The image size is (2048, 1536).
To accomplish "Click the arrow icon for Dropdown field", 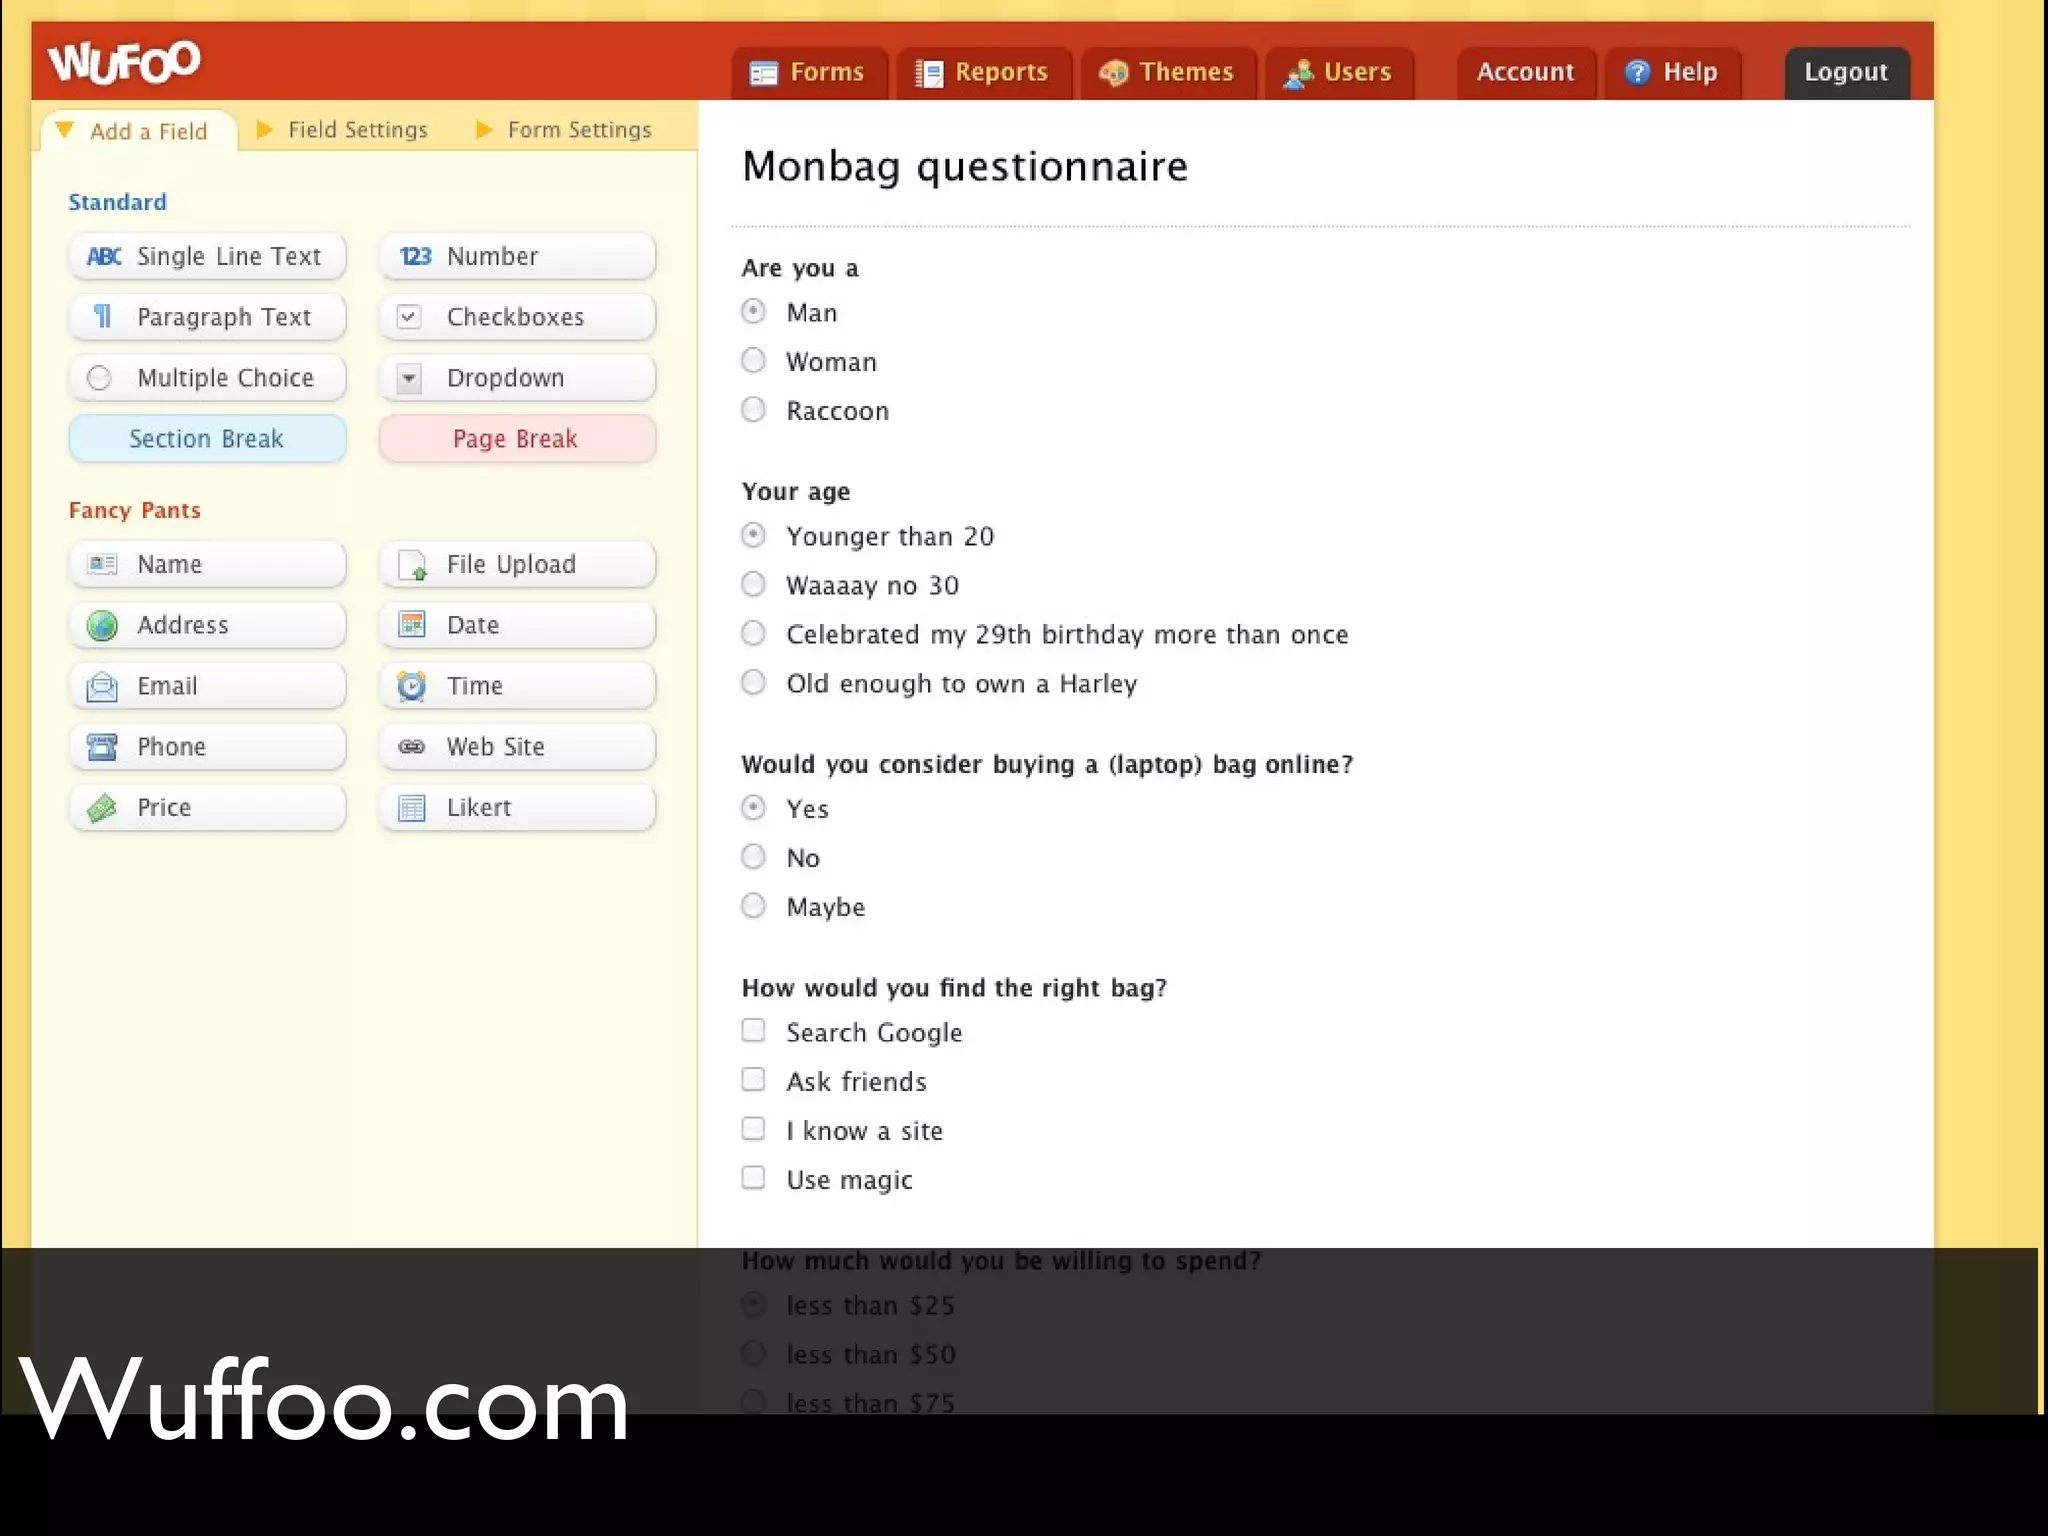I will (x=408, y=379).
